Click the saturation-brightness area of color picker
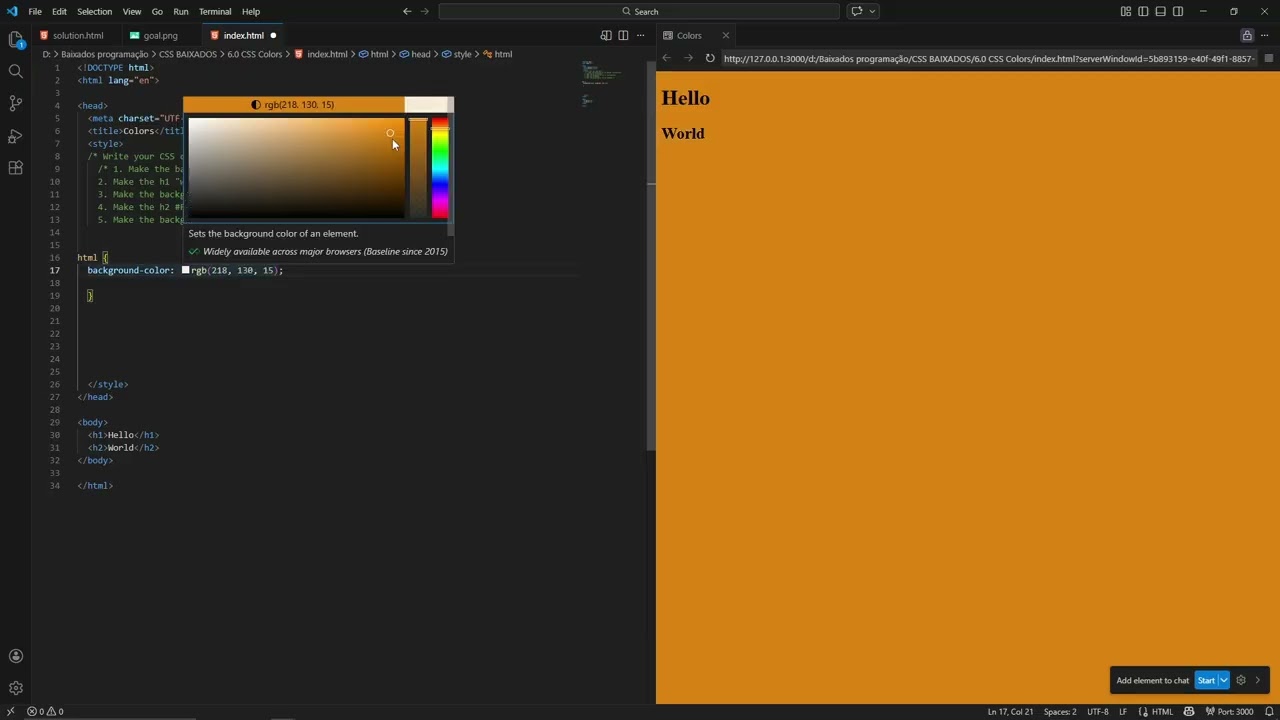This screenshot has width=1280, height=720. 296,168
